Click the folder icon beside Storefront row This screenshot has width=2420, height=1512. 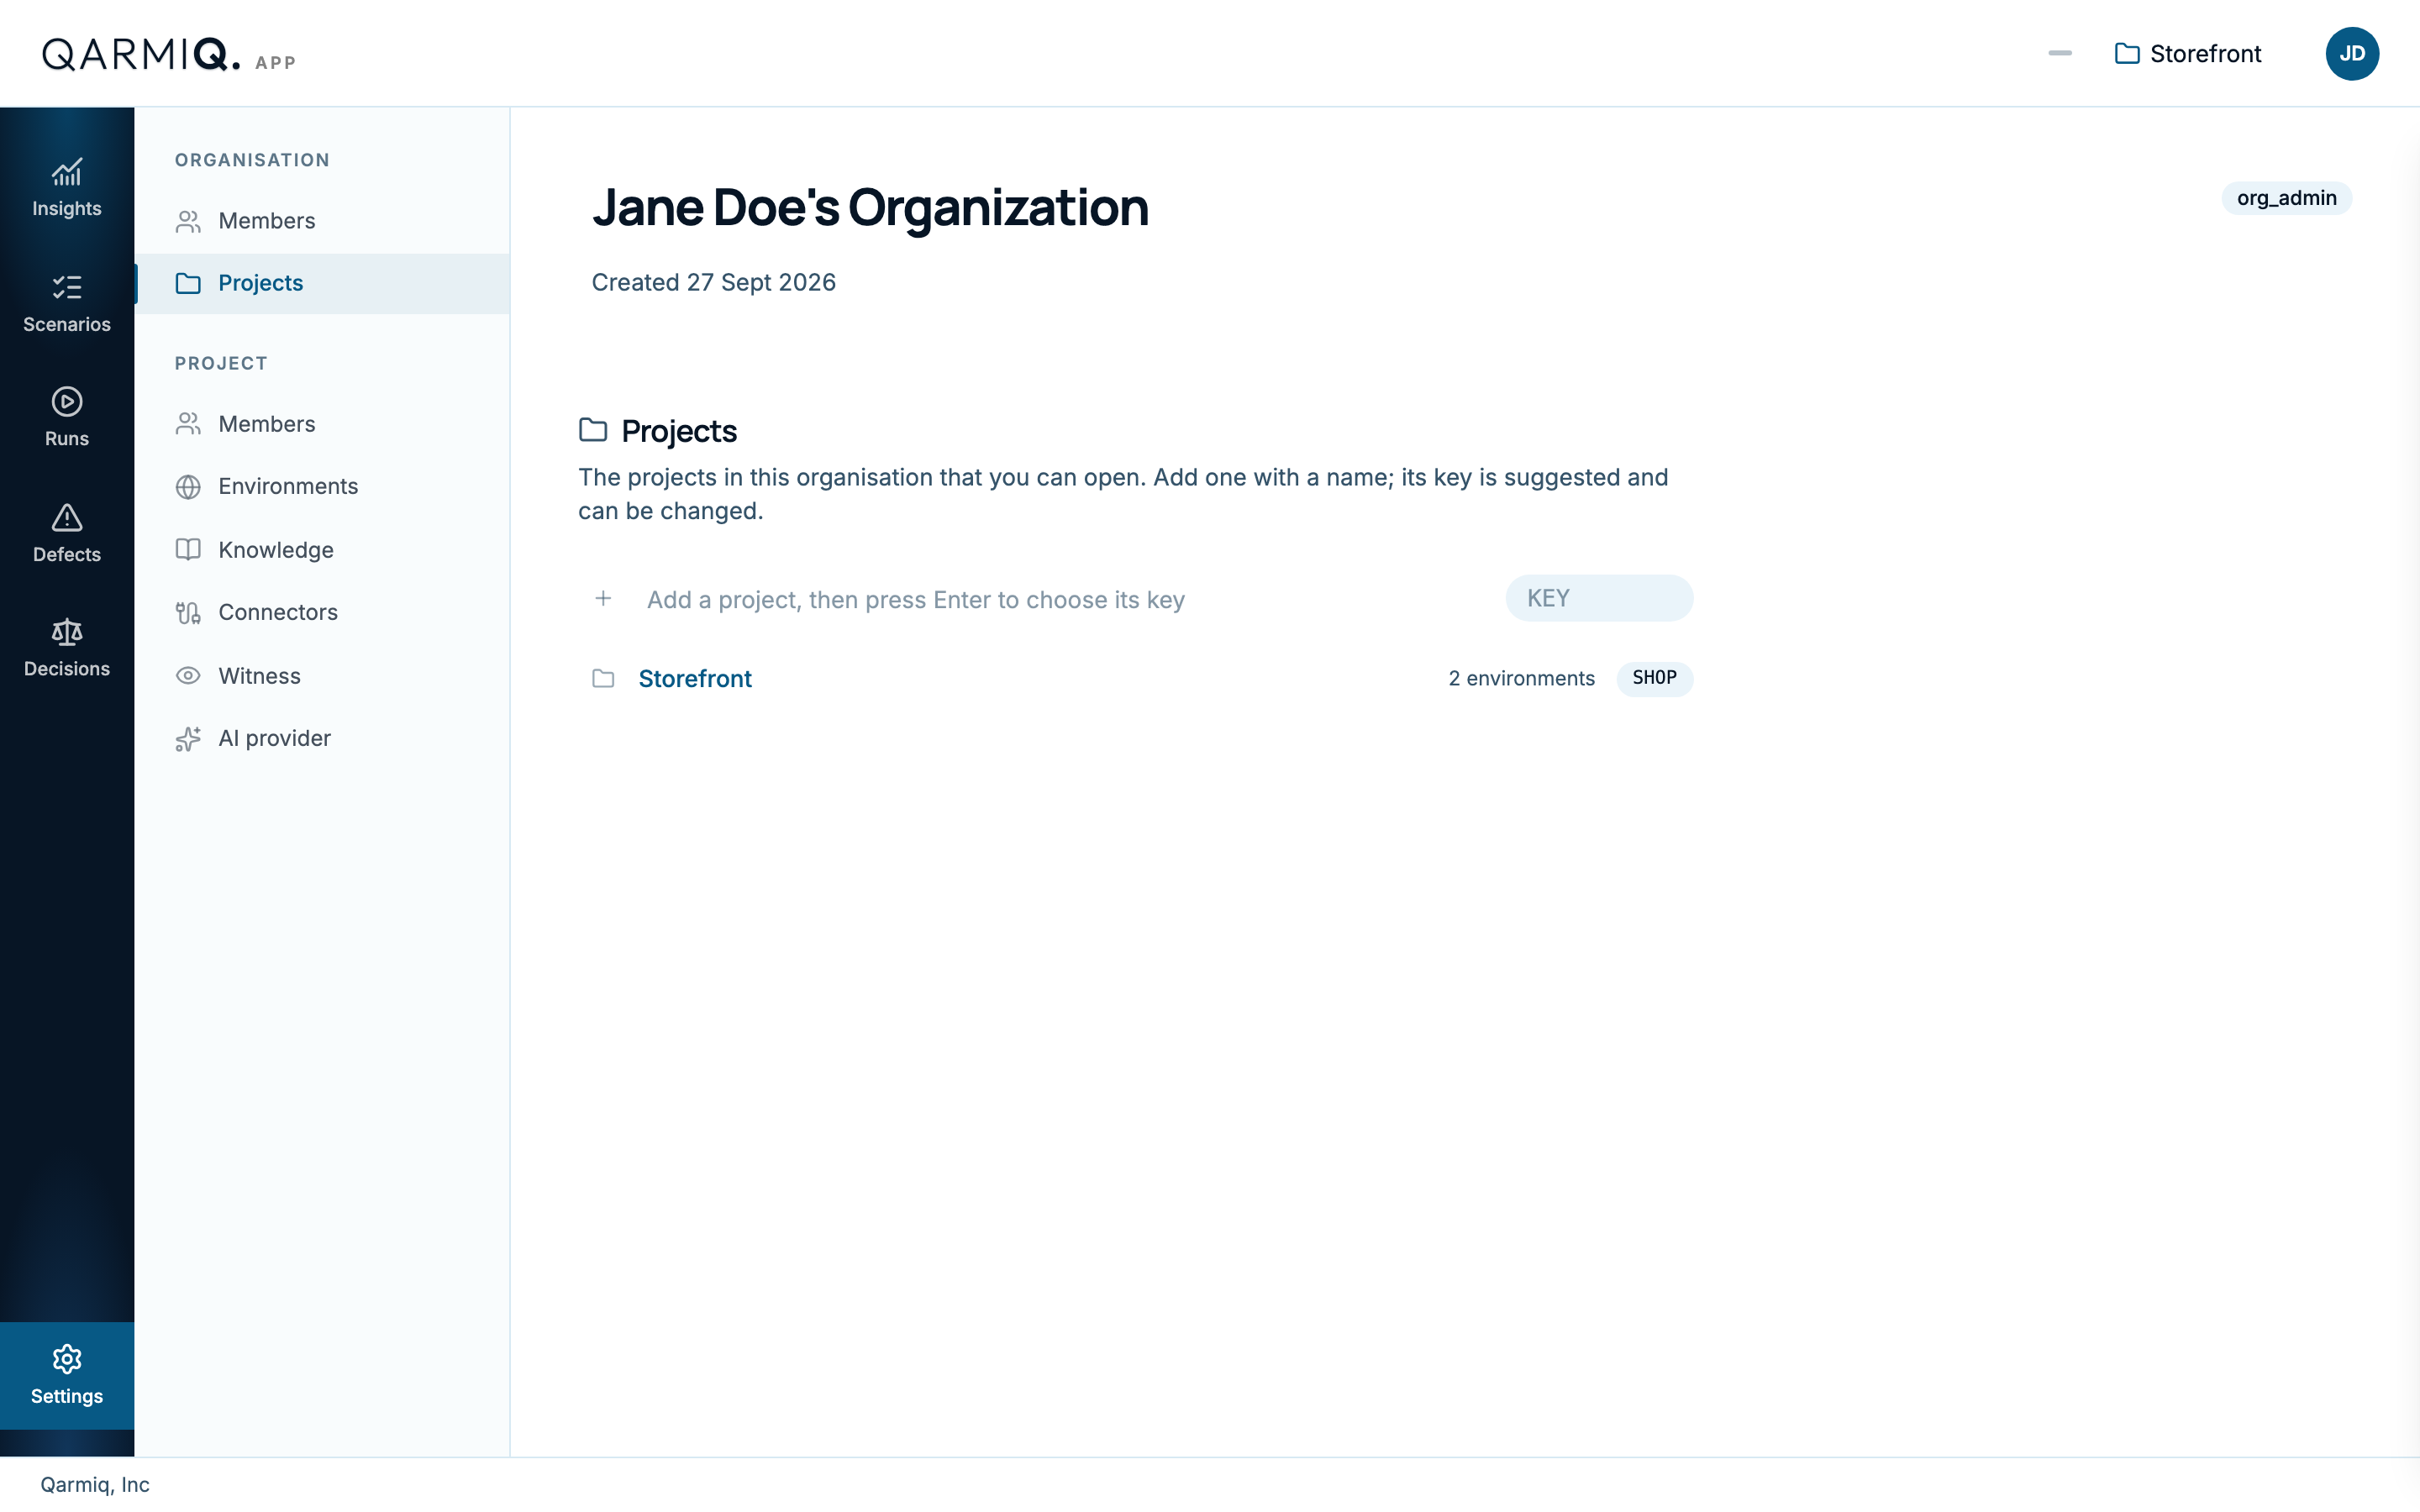point(603,679)
